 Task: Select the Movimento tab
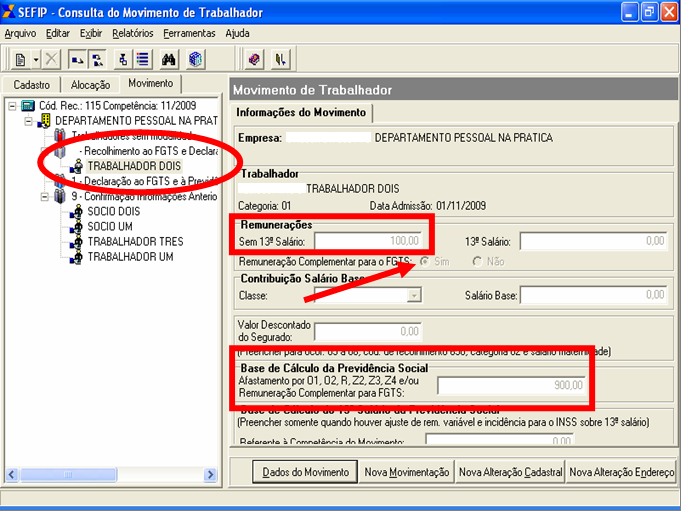[150, 83]
